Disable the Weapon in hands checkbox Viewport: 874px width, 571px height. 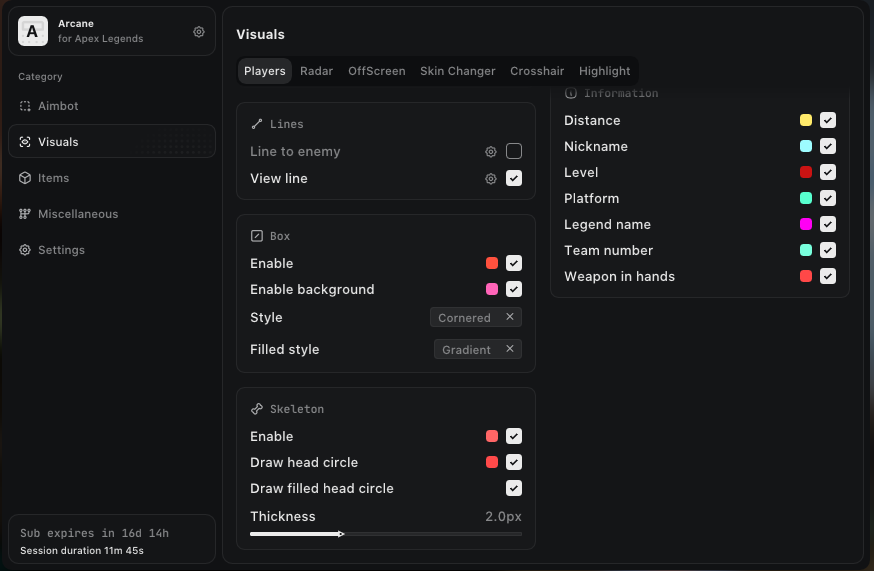pyautogui.click(x=828, y=277)
